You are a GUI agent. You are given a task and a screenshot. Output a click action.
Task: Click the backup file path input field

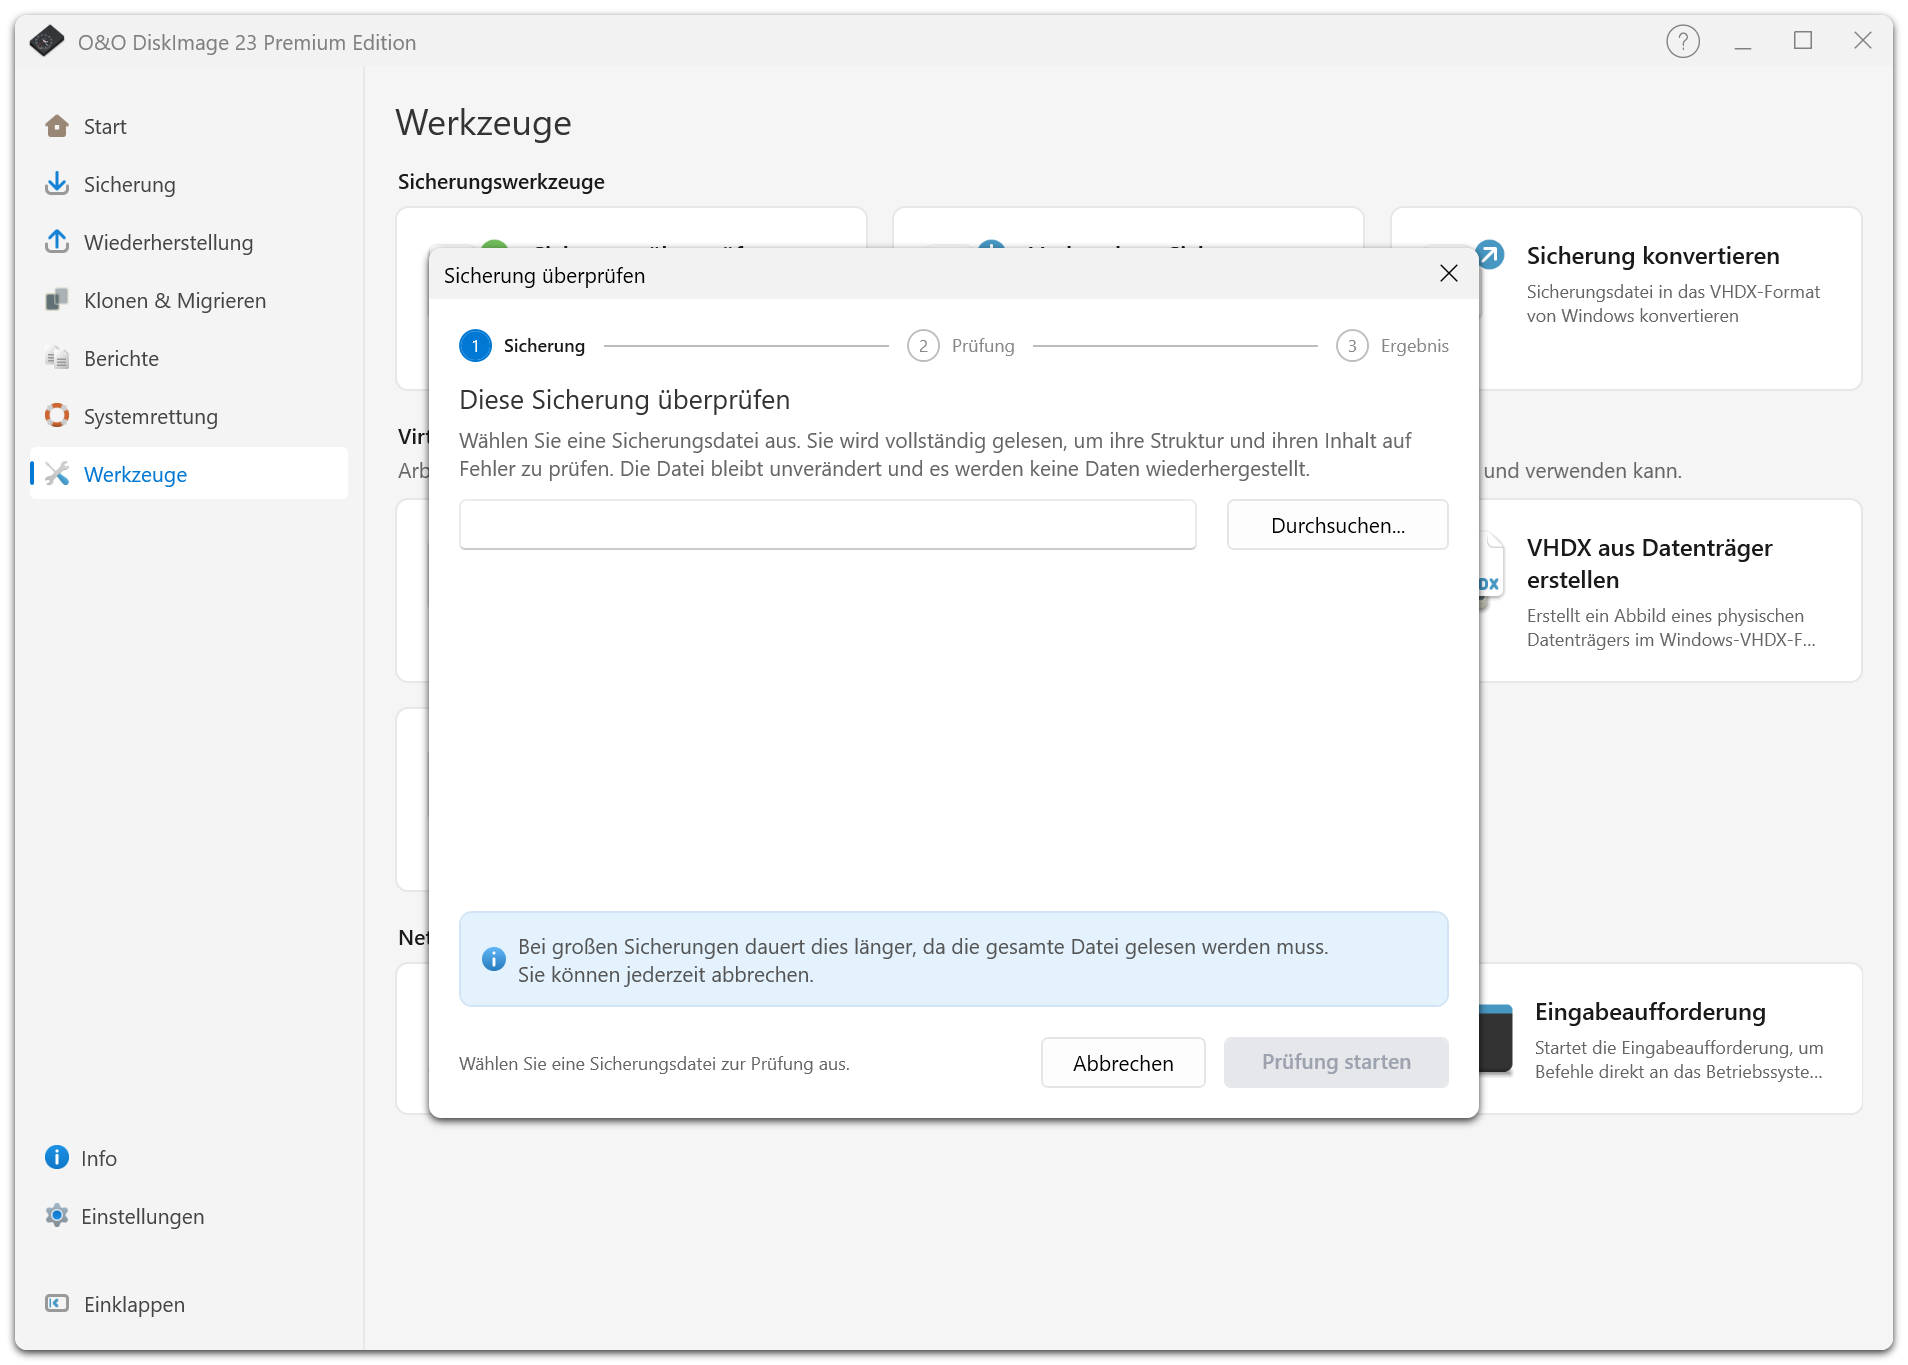pyautogui.click(x=828, y=525)
